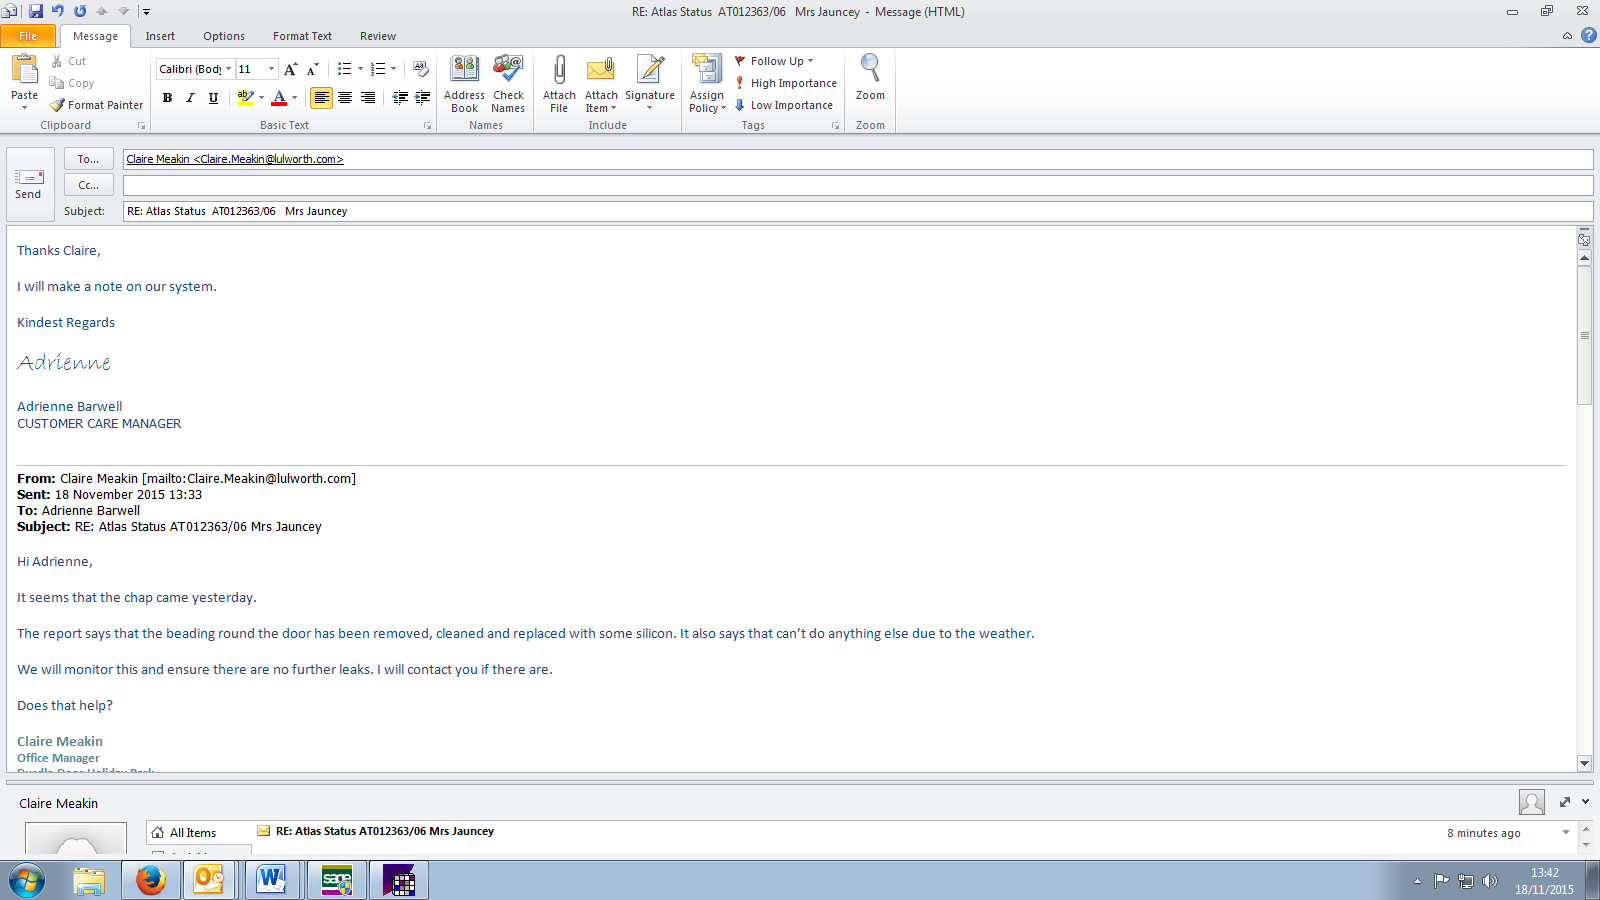Screen dimensions: 1600x900
Task: Click into the Cc input field
Action: pyautogui.click(x=857, y=185)
